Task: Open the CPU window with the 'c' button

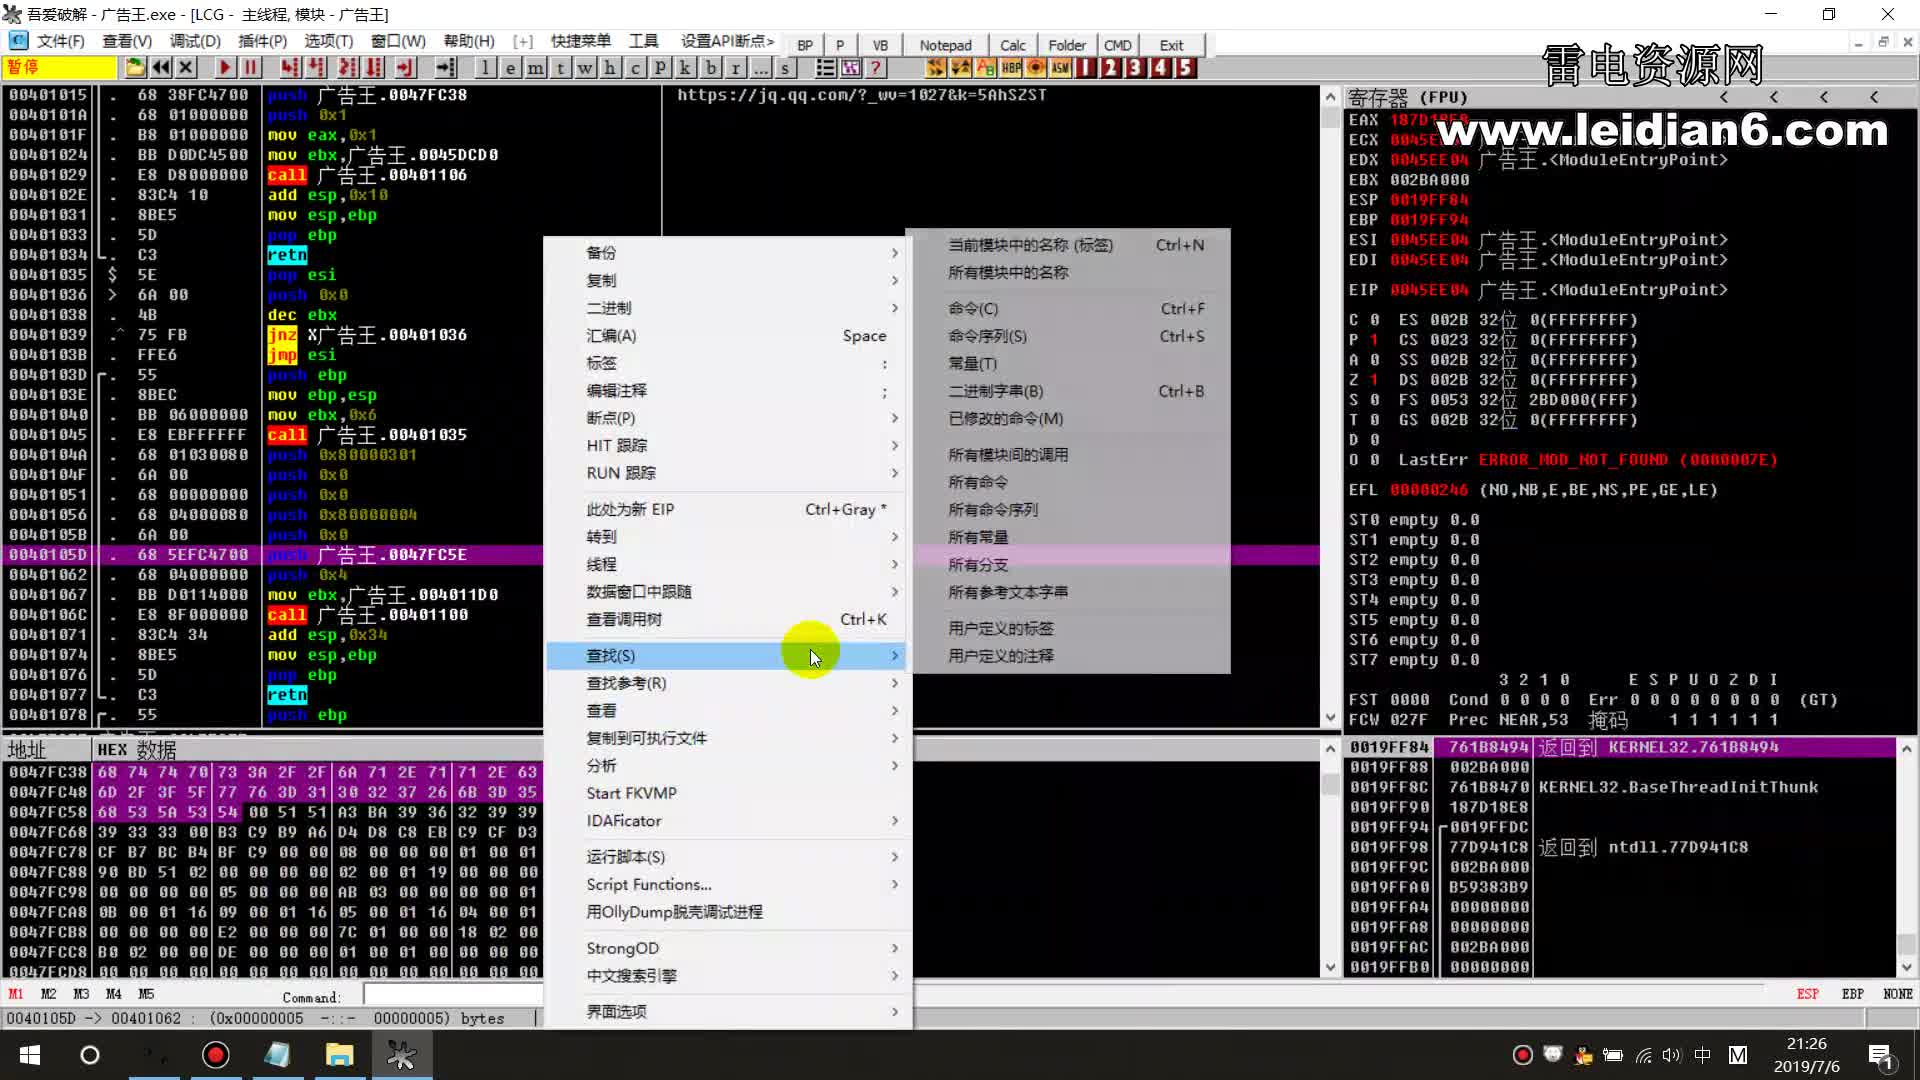Action: tap(635, 67)
